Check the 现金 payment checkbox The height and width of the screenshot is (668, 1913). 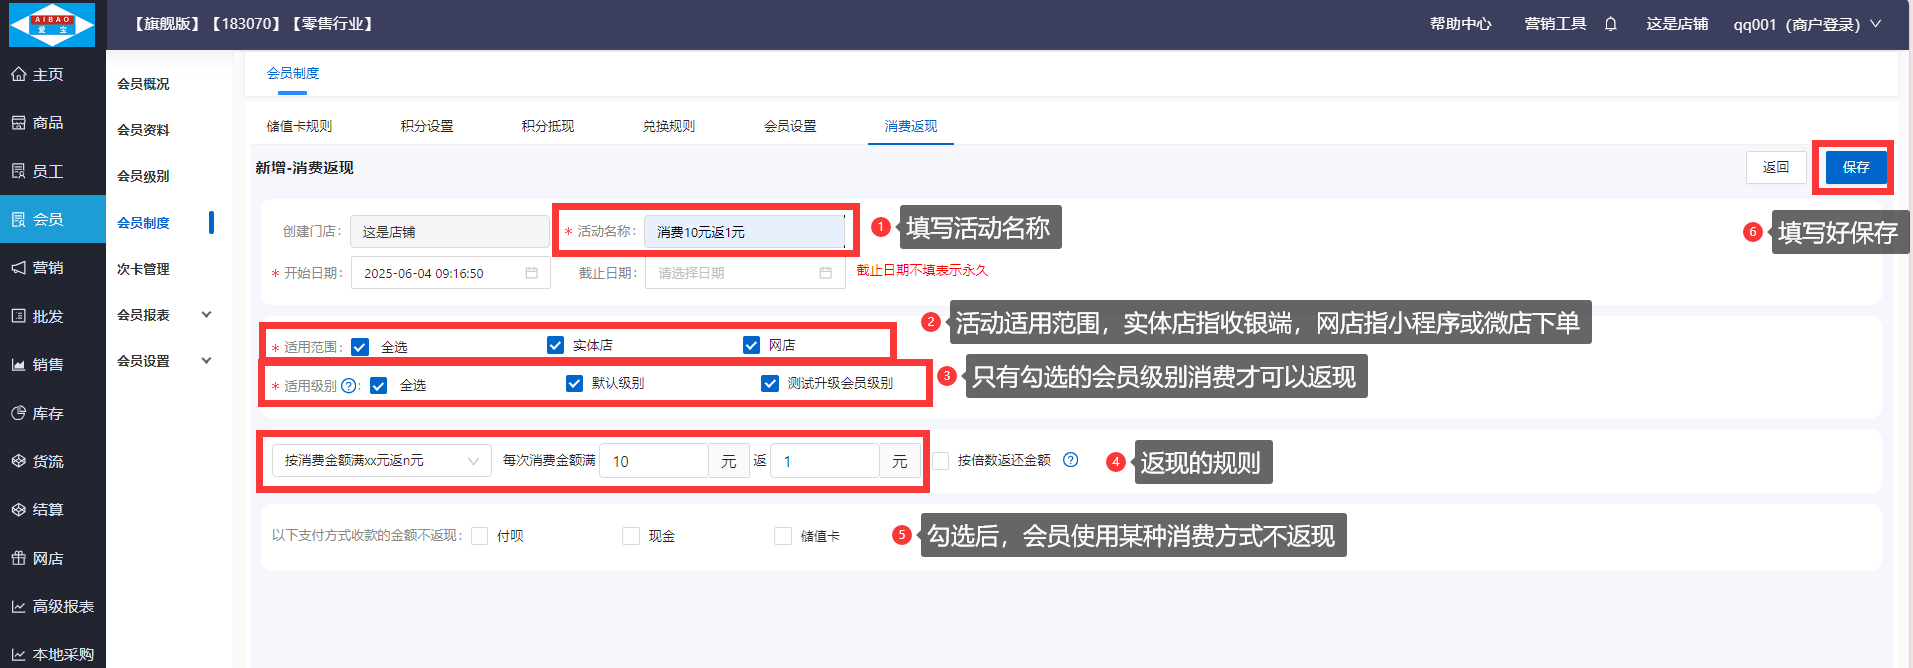pos(631,536)
